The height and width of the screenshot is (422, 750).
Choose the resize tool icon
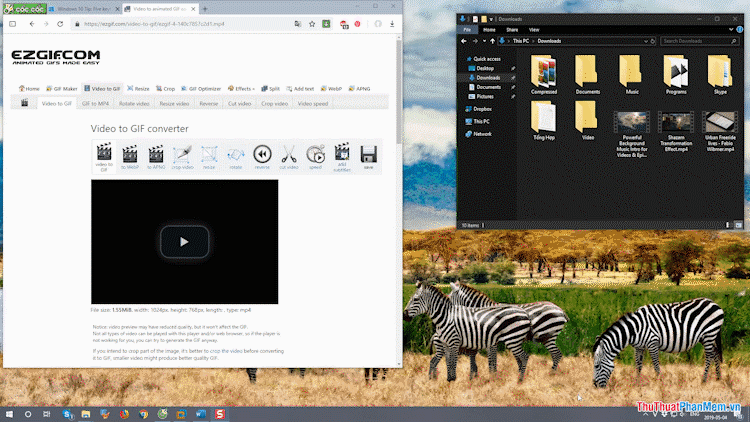point(209,156)
